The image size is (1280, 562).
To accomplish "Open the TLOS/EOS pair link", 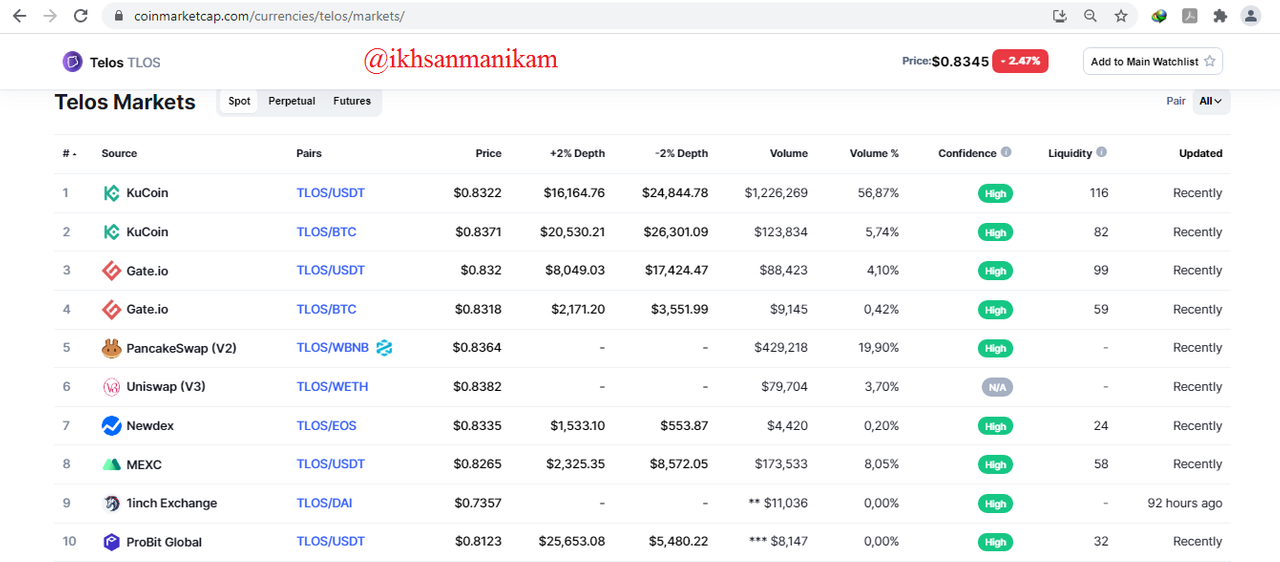I will coord(326,426).
